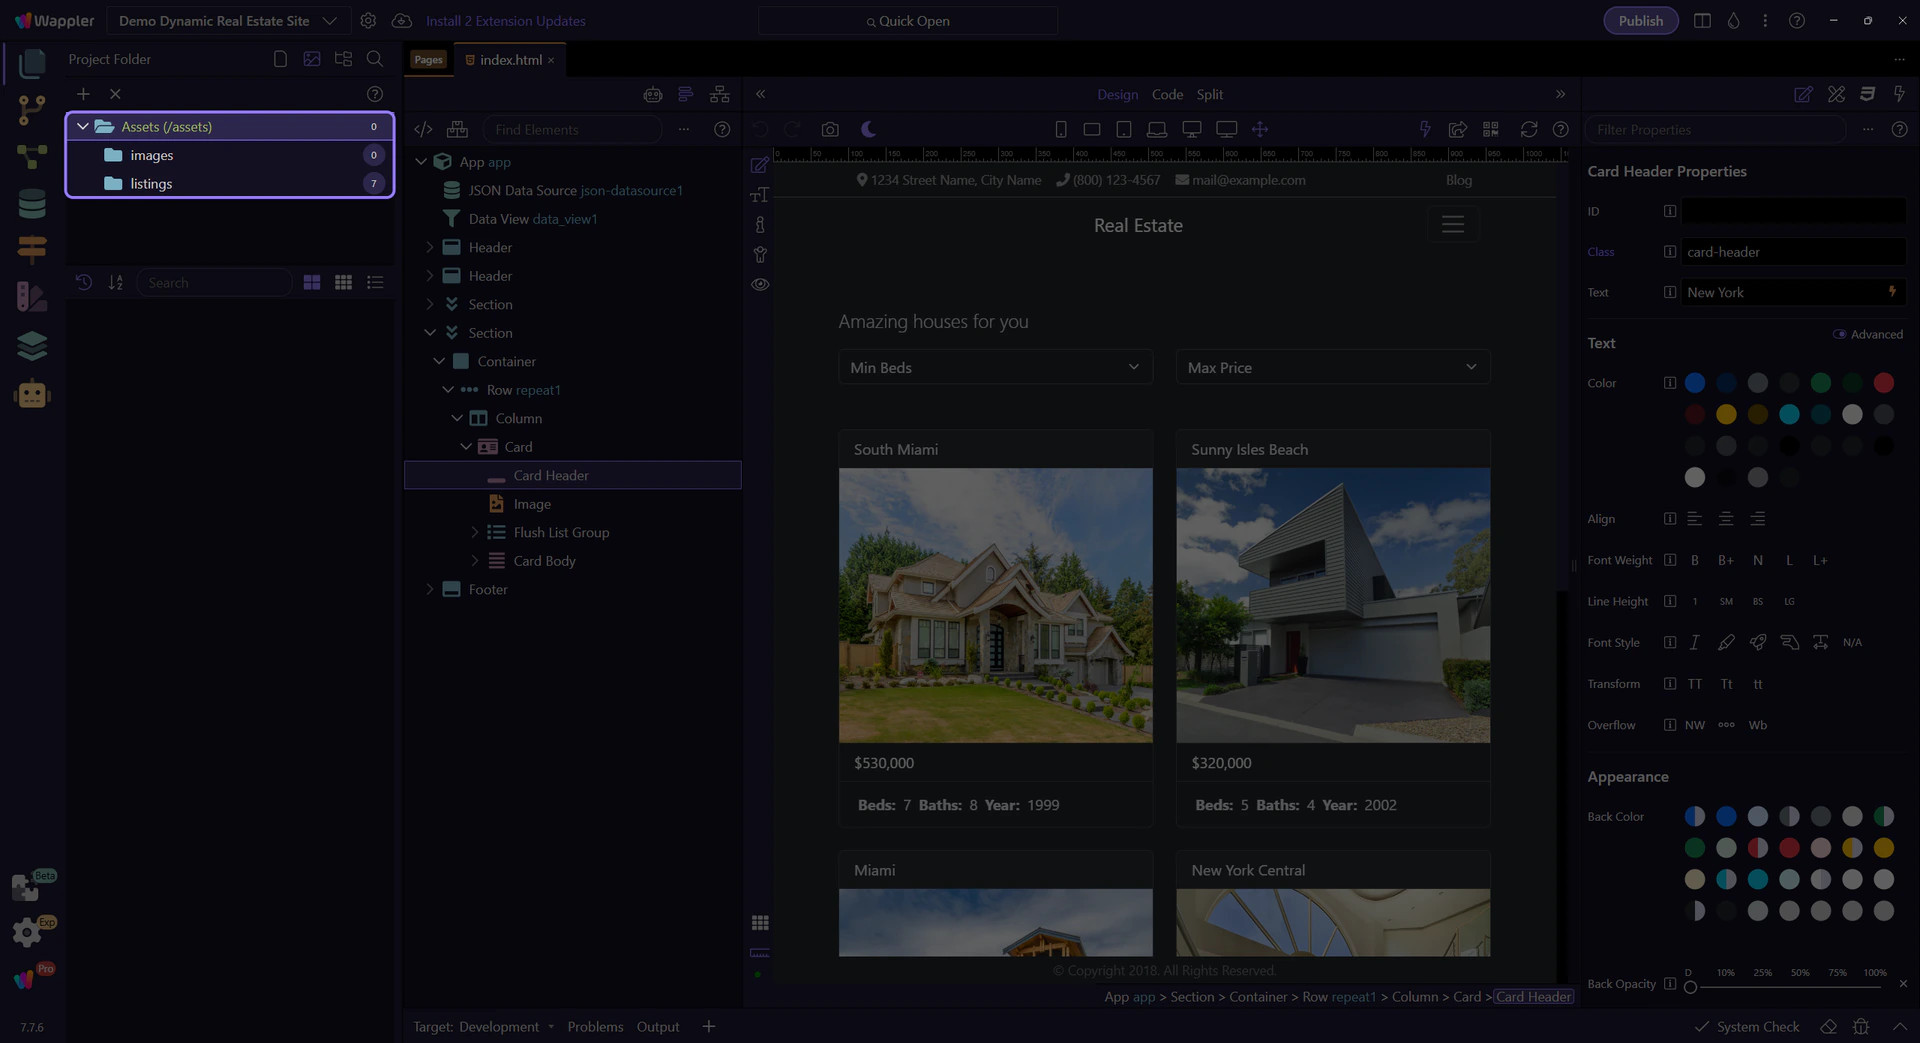Open the Database manager in left sidebar
Screen dimensions: 1920x1043
[x=32, y=204]
